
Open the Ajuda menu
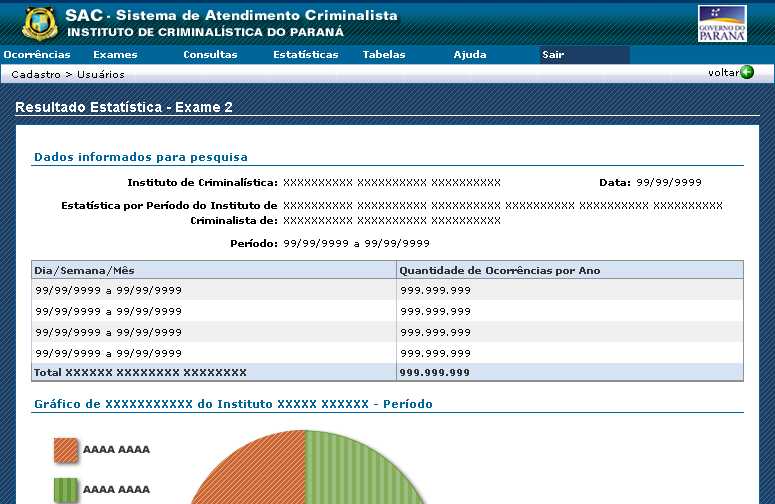[x=469, y=55]
